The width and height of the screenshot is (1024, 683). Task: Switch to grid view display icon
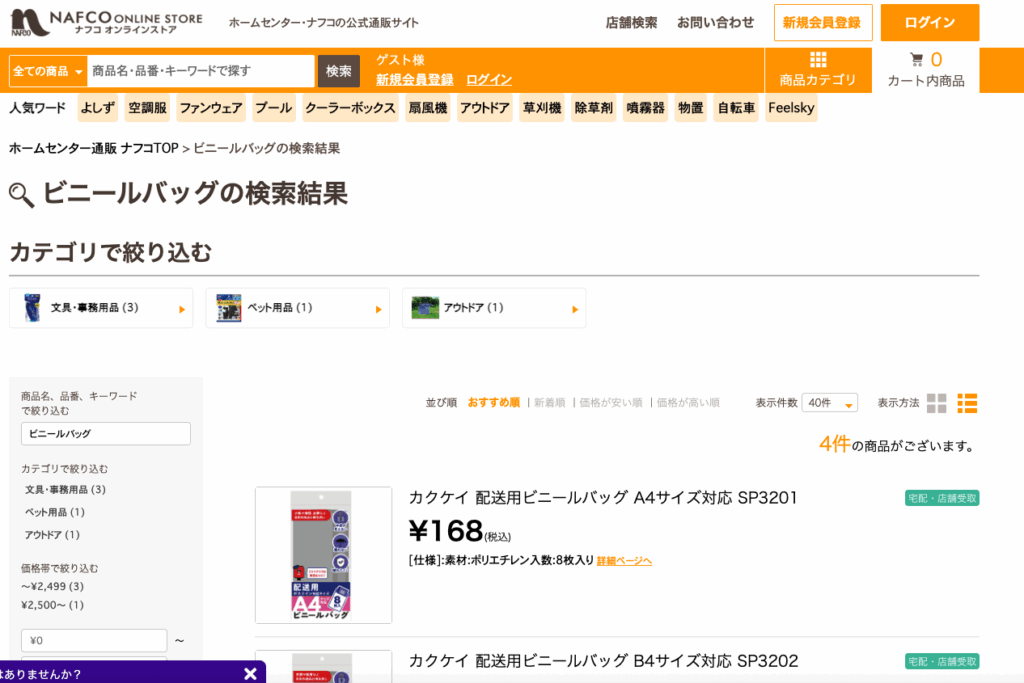pyautogui.click(x=936, y=403)
